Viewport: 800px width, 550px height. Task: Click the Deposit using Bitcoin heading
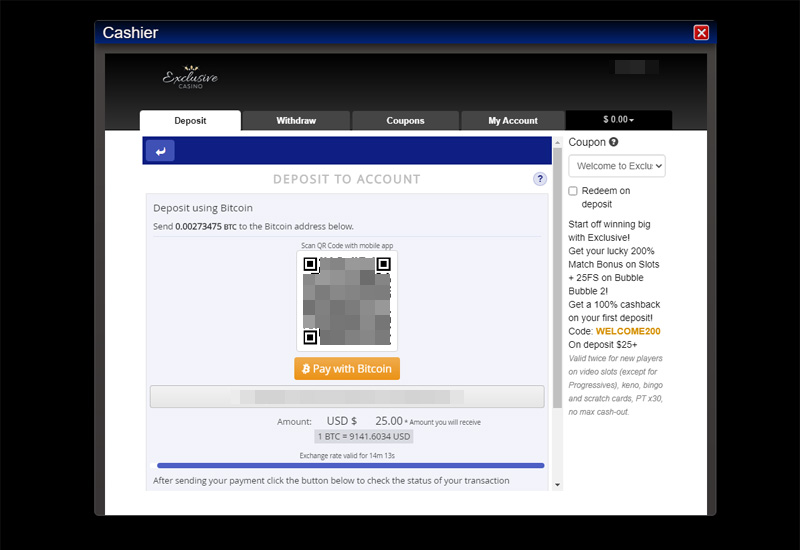(203, 208)
